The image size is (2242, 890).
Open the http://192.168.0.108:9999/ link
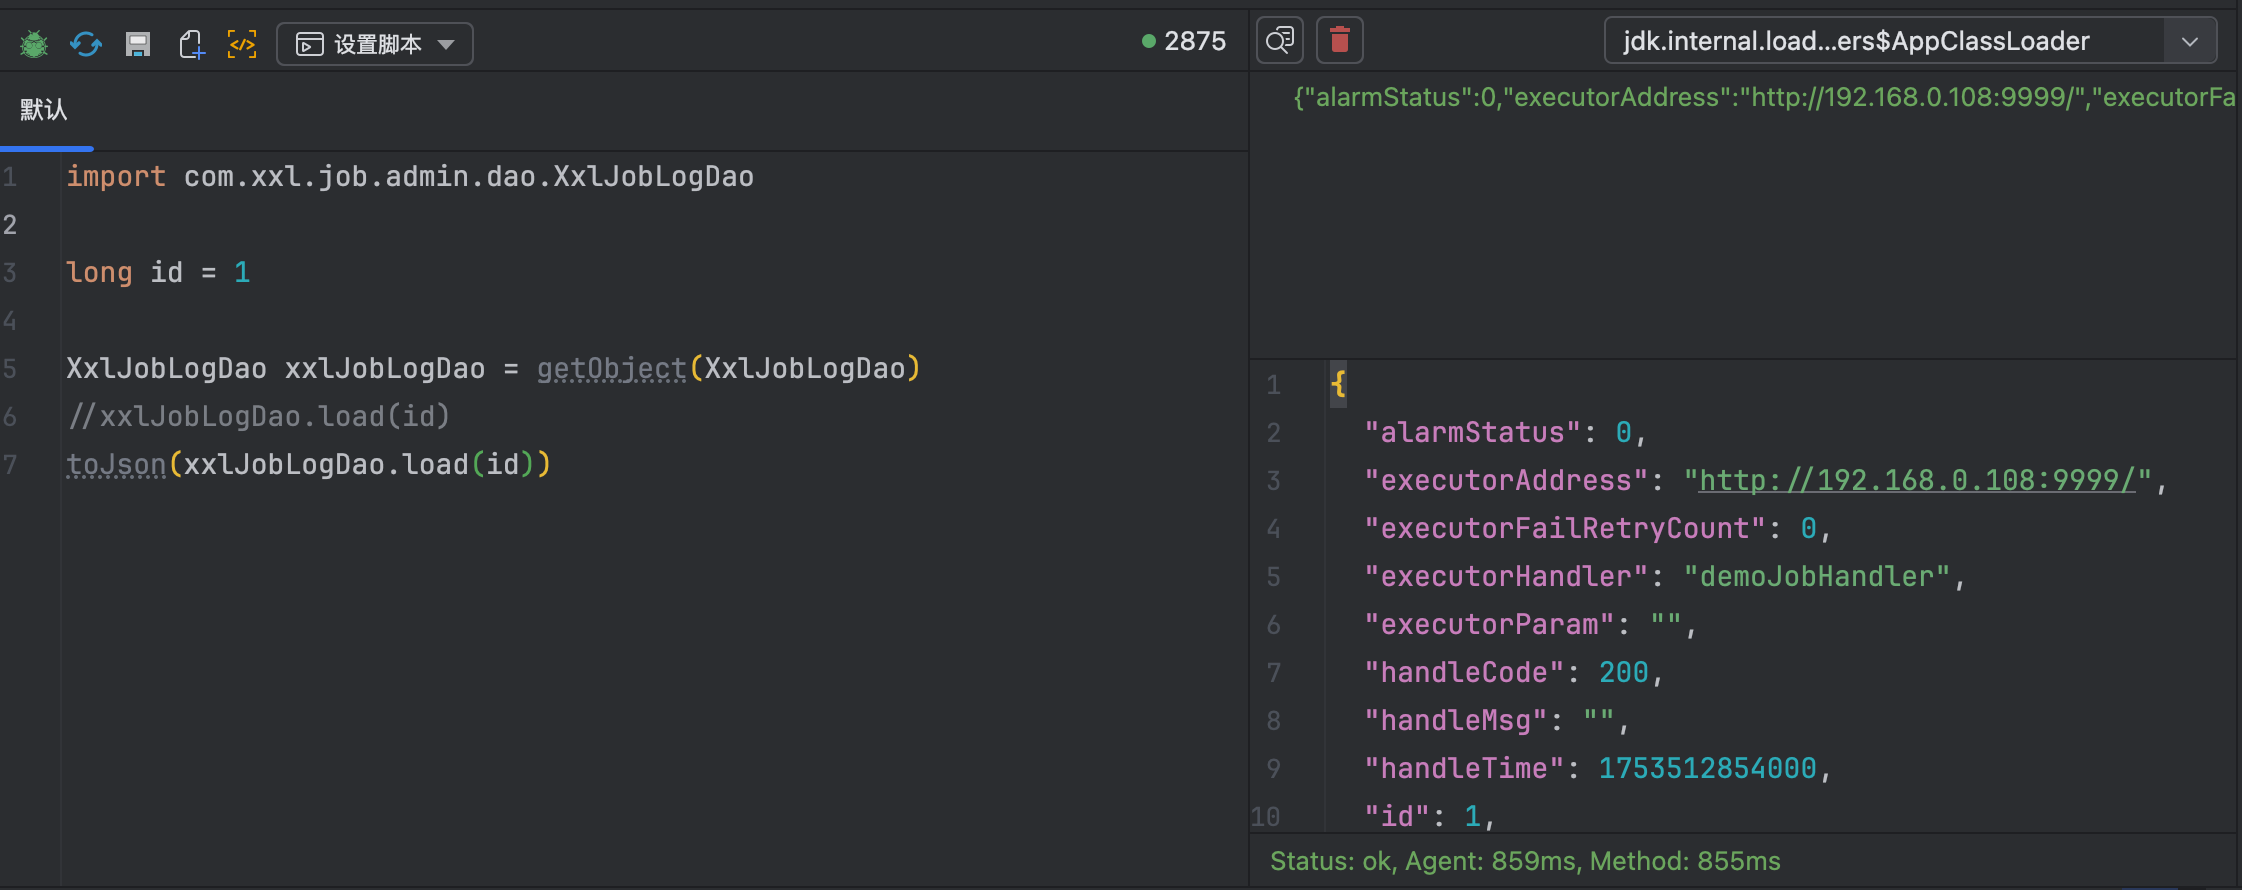point(1917,480)
